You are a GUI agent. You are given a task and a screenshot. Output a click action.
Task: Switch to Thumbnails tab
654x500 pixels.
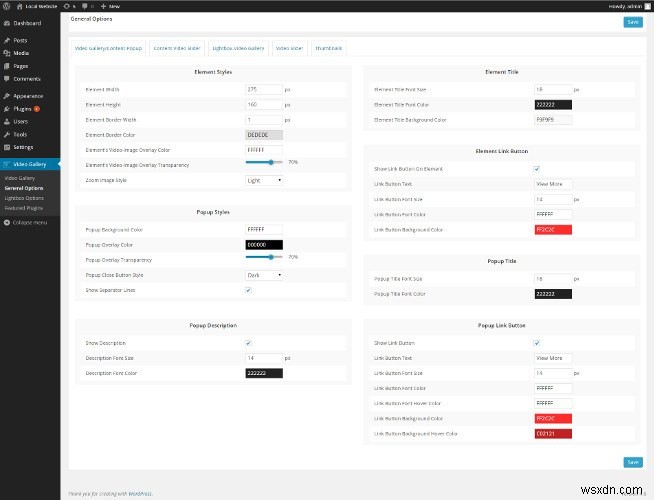click(x=329, y=48)
